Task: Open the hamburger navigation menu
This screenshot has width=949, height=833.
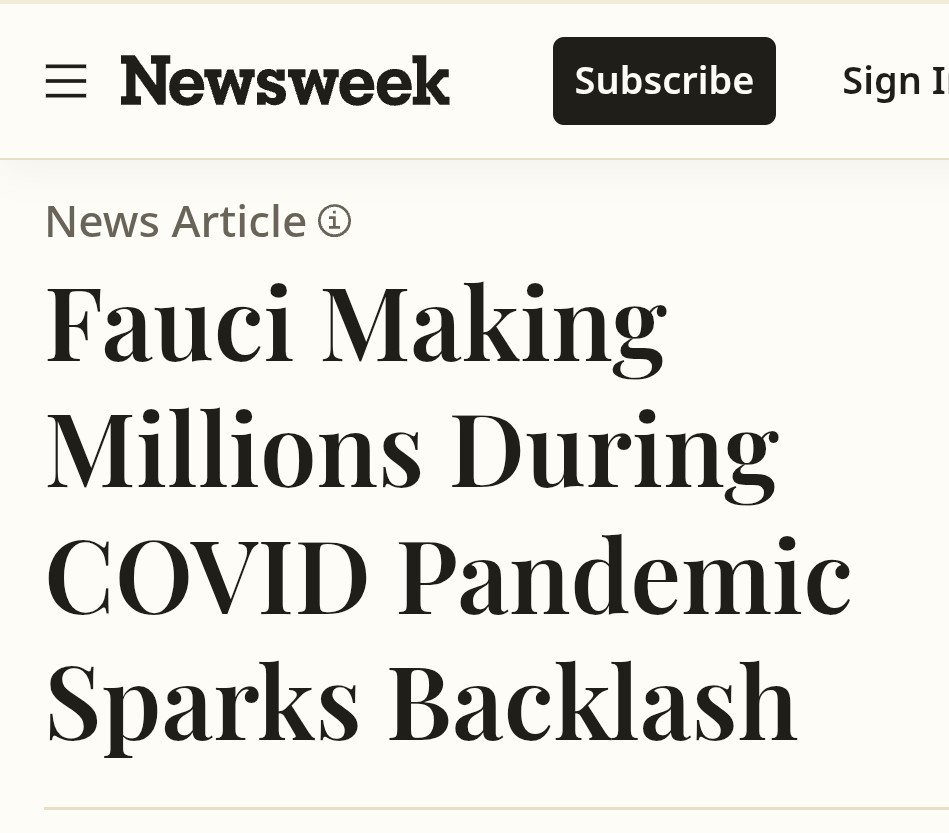Action: [66, 81]
